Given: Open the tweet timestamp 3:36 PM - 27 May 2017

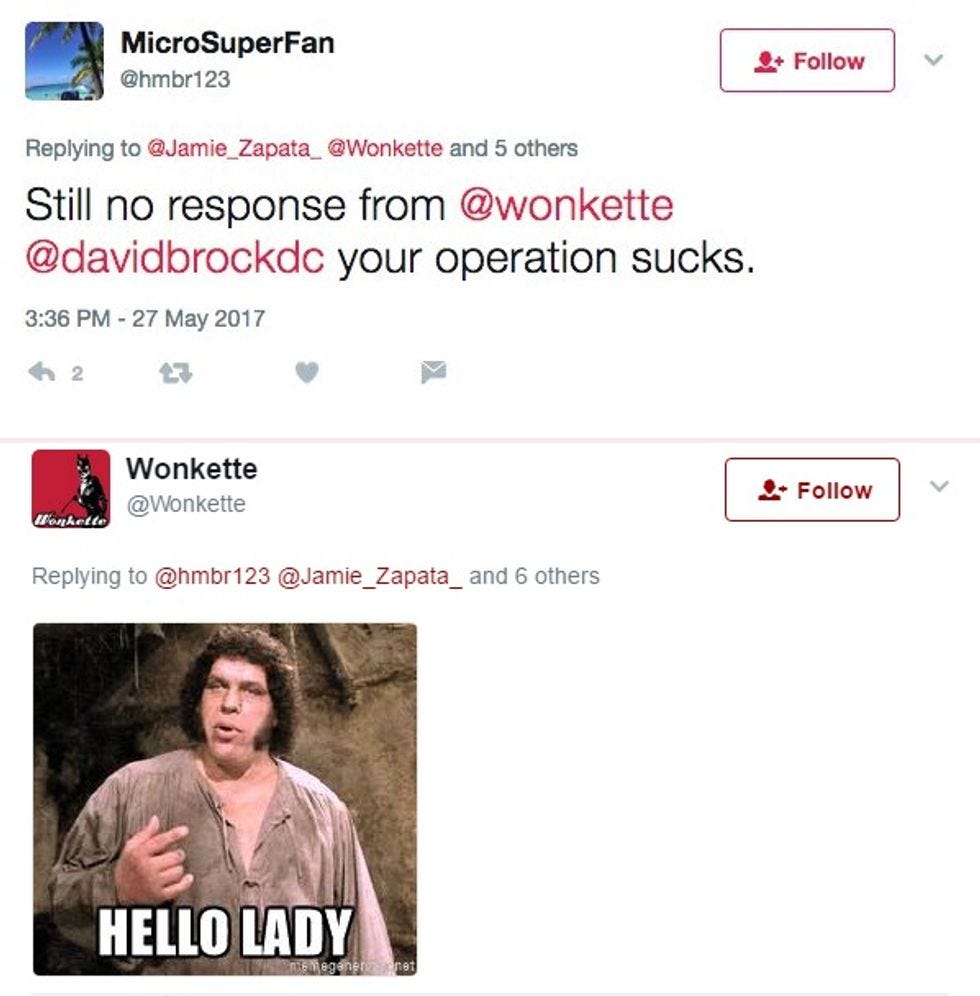Looking at the screenshot, I should point(145,318).
